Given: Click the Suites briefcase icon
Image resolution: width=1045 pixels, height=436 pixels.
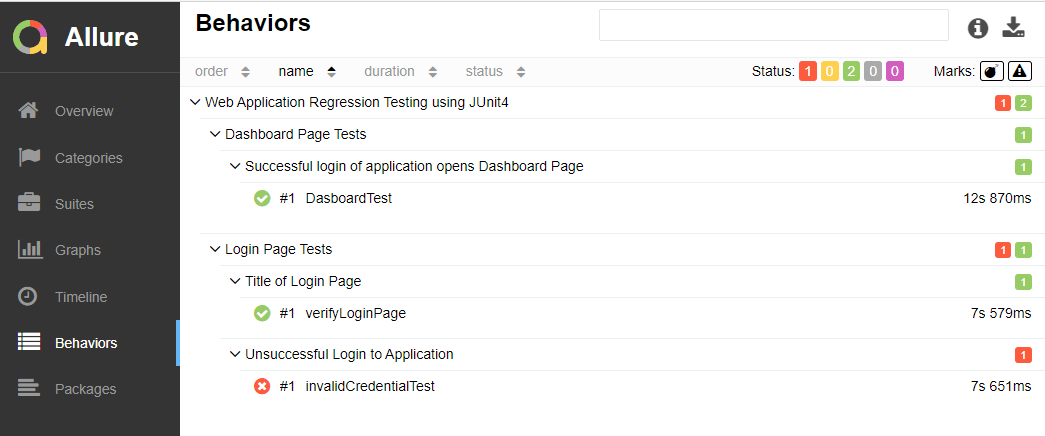Looking at the screenshot, I should point(29,204).
